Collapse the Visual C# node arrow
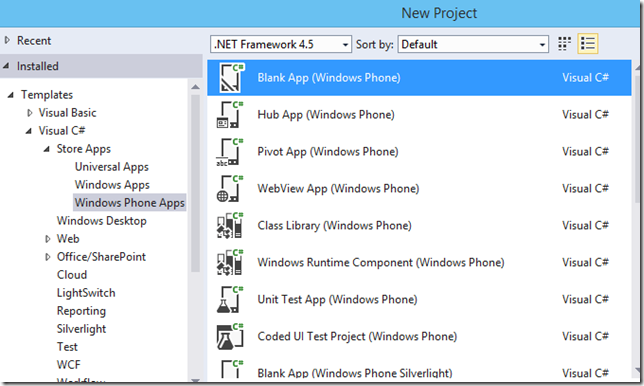Image resolution: width=644 pixels, height=386 pixels. (28, 131)
